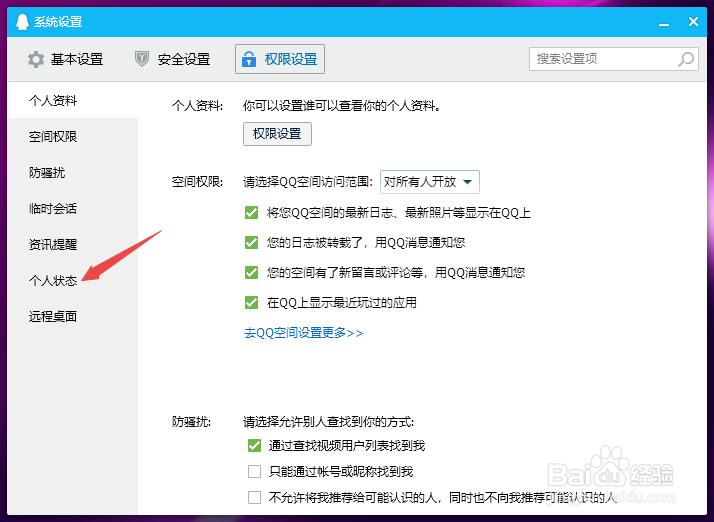The height and width of the screenshot is (522, 714).
Task: Click the magnifier search icon
Action: [686, 59]
